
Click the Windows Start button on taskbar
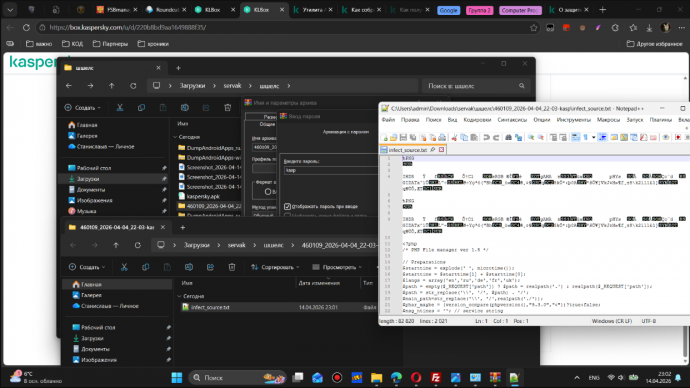(x=177, y=377)
